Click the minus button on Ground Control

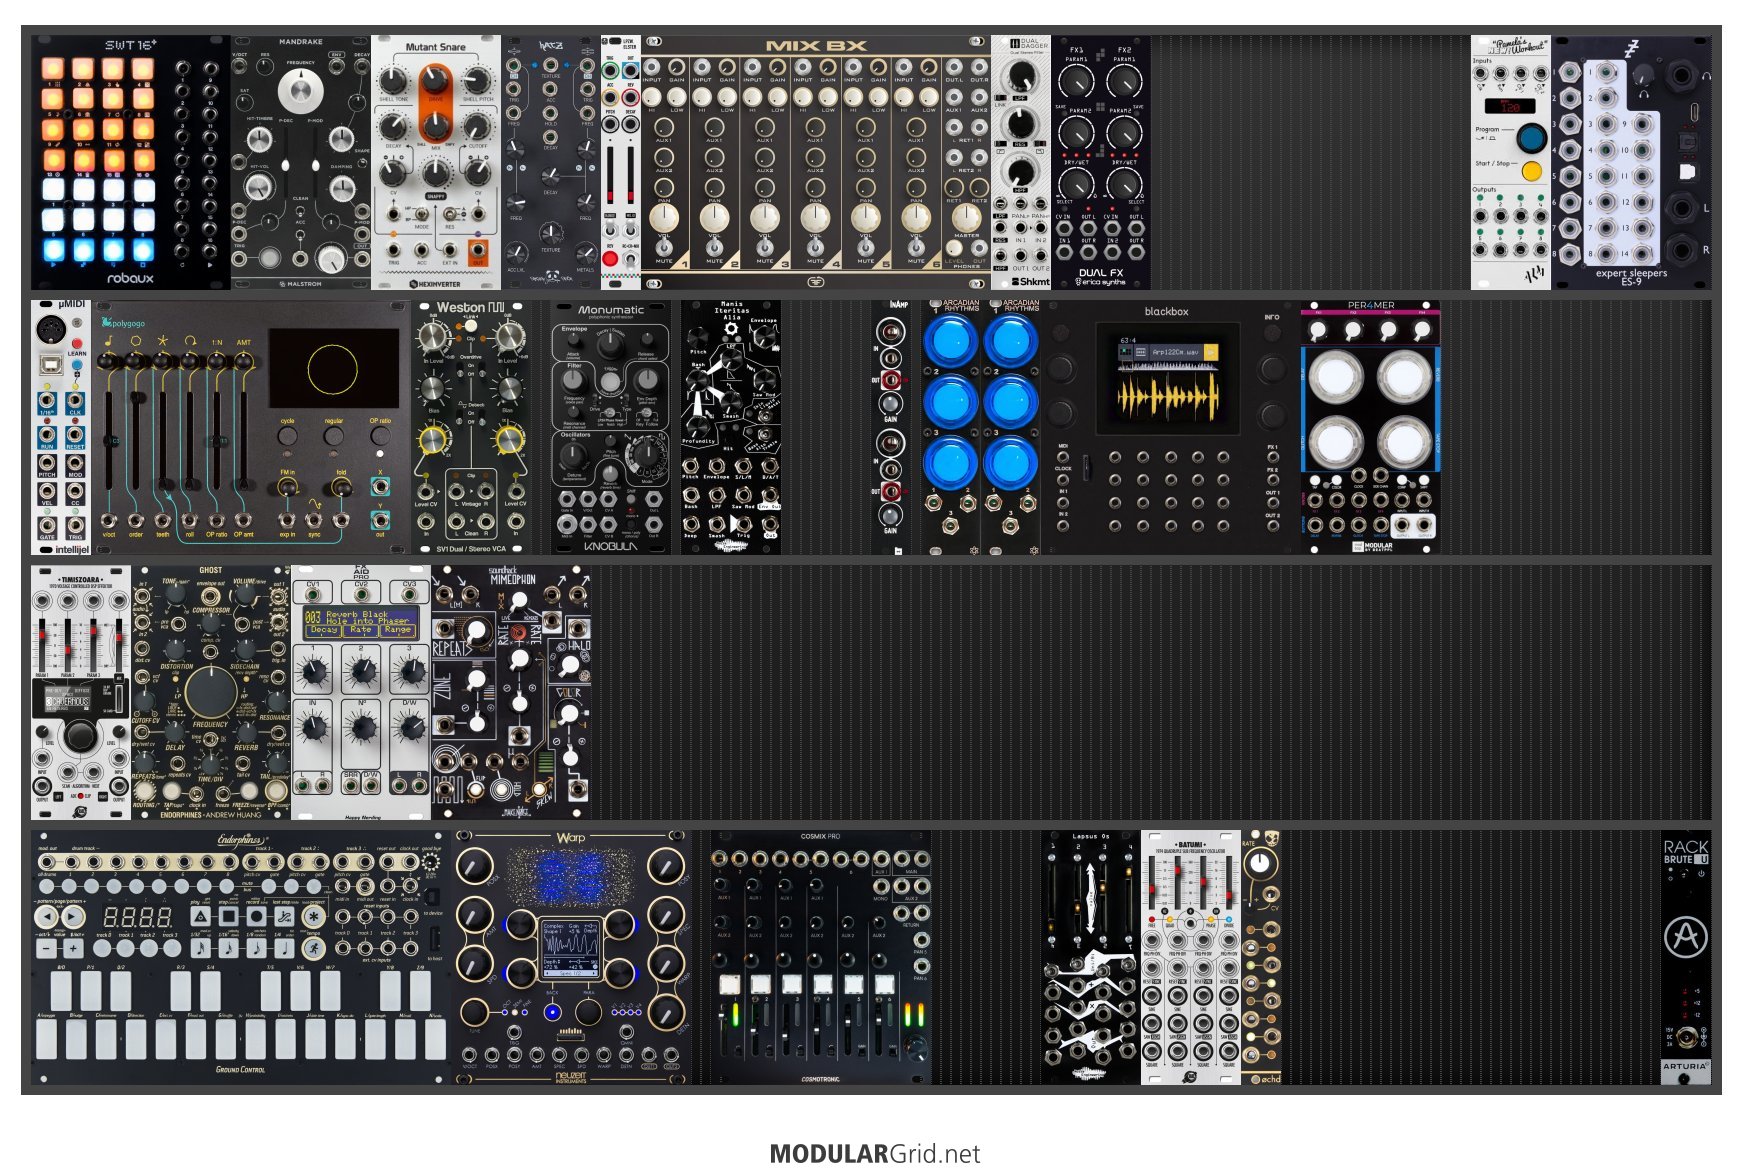[46, 947]
